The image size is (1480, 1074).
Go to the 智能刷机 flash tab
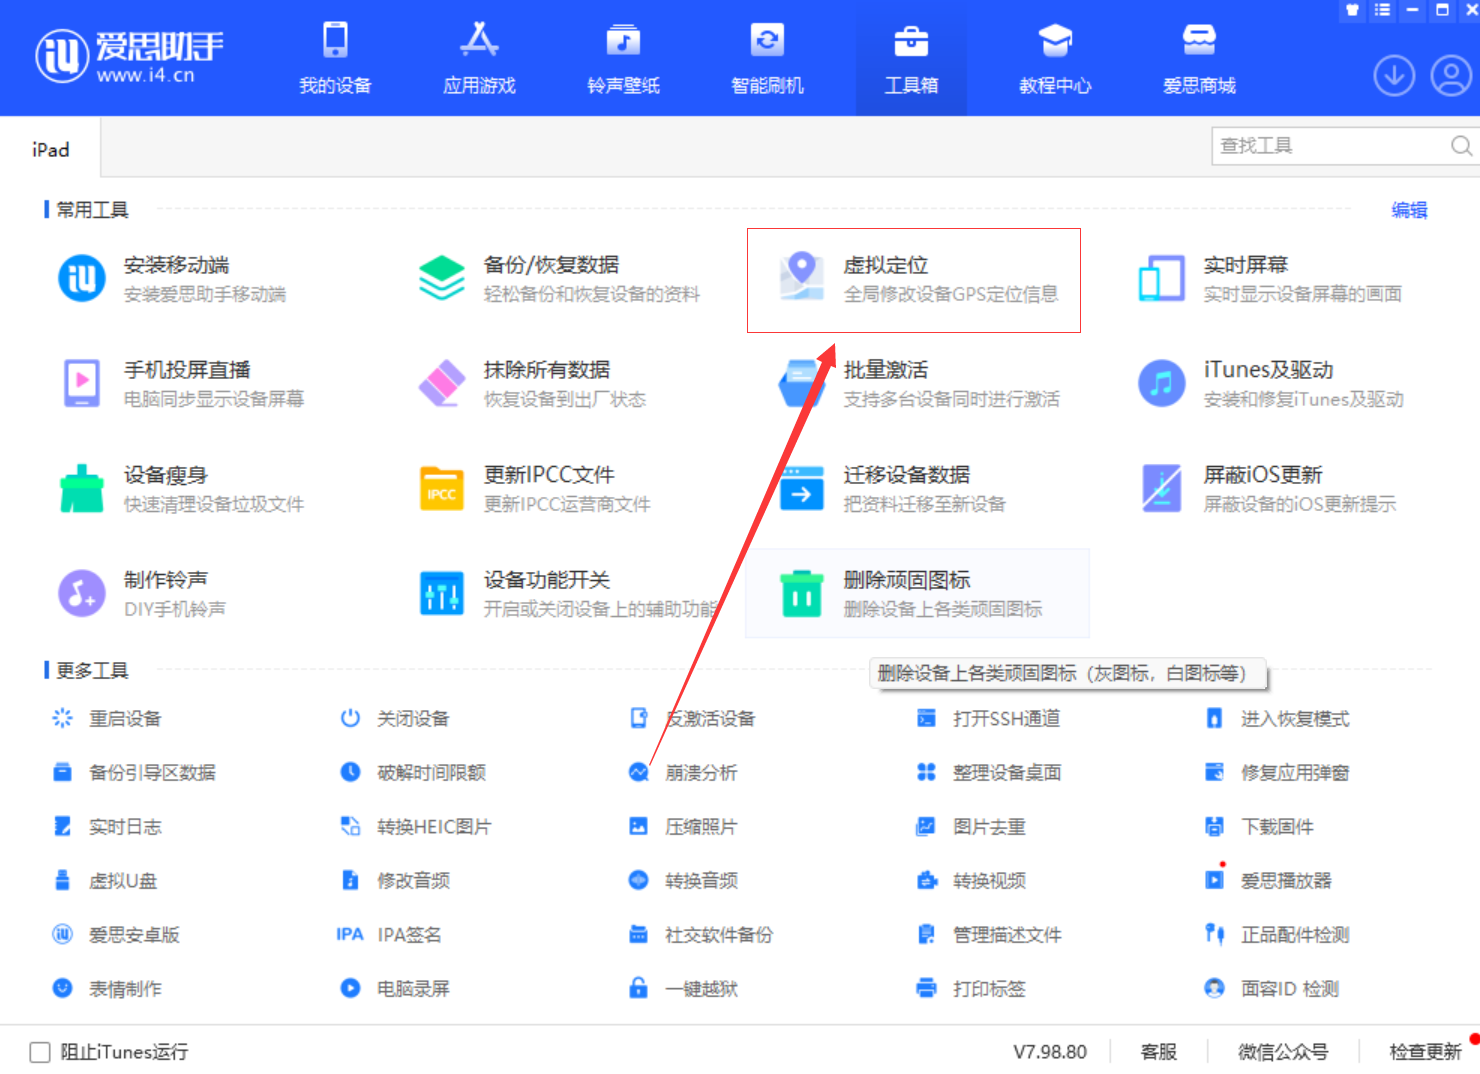(767, 58)
